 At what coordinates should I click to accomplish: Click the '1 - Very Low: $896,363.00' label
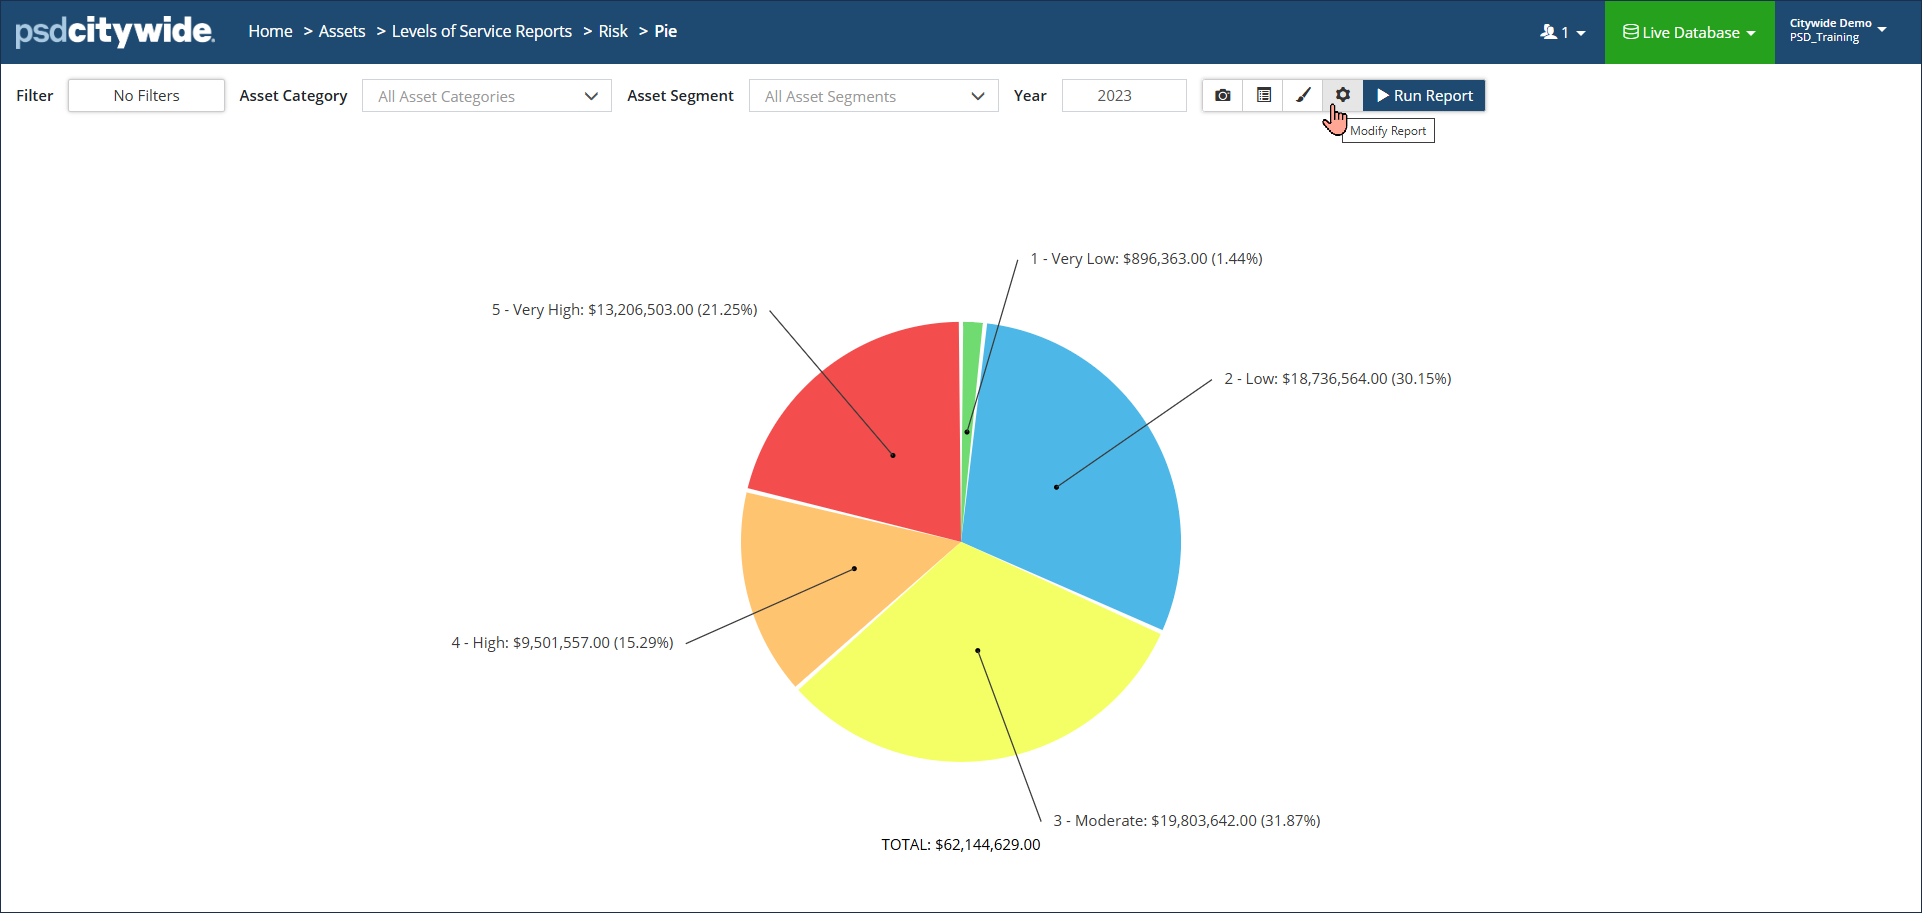pyautogui.click(x=1146, y=258)
